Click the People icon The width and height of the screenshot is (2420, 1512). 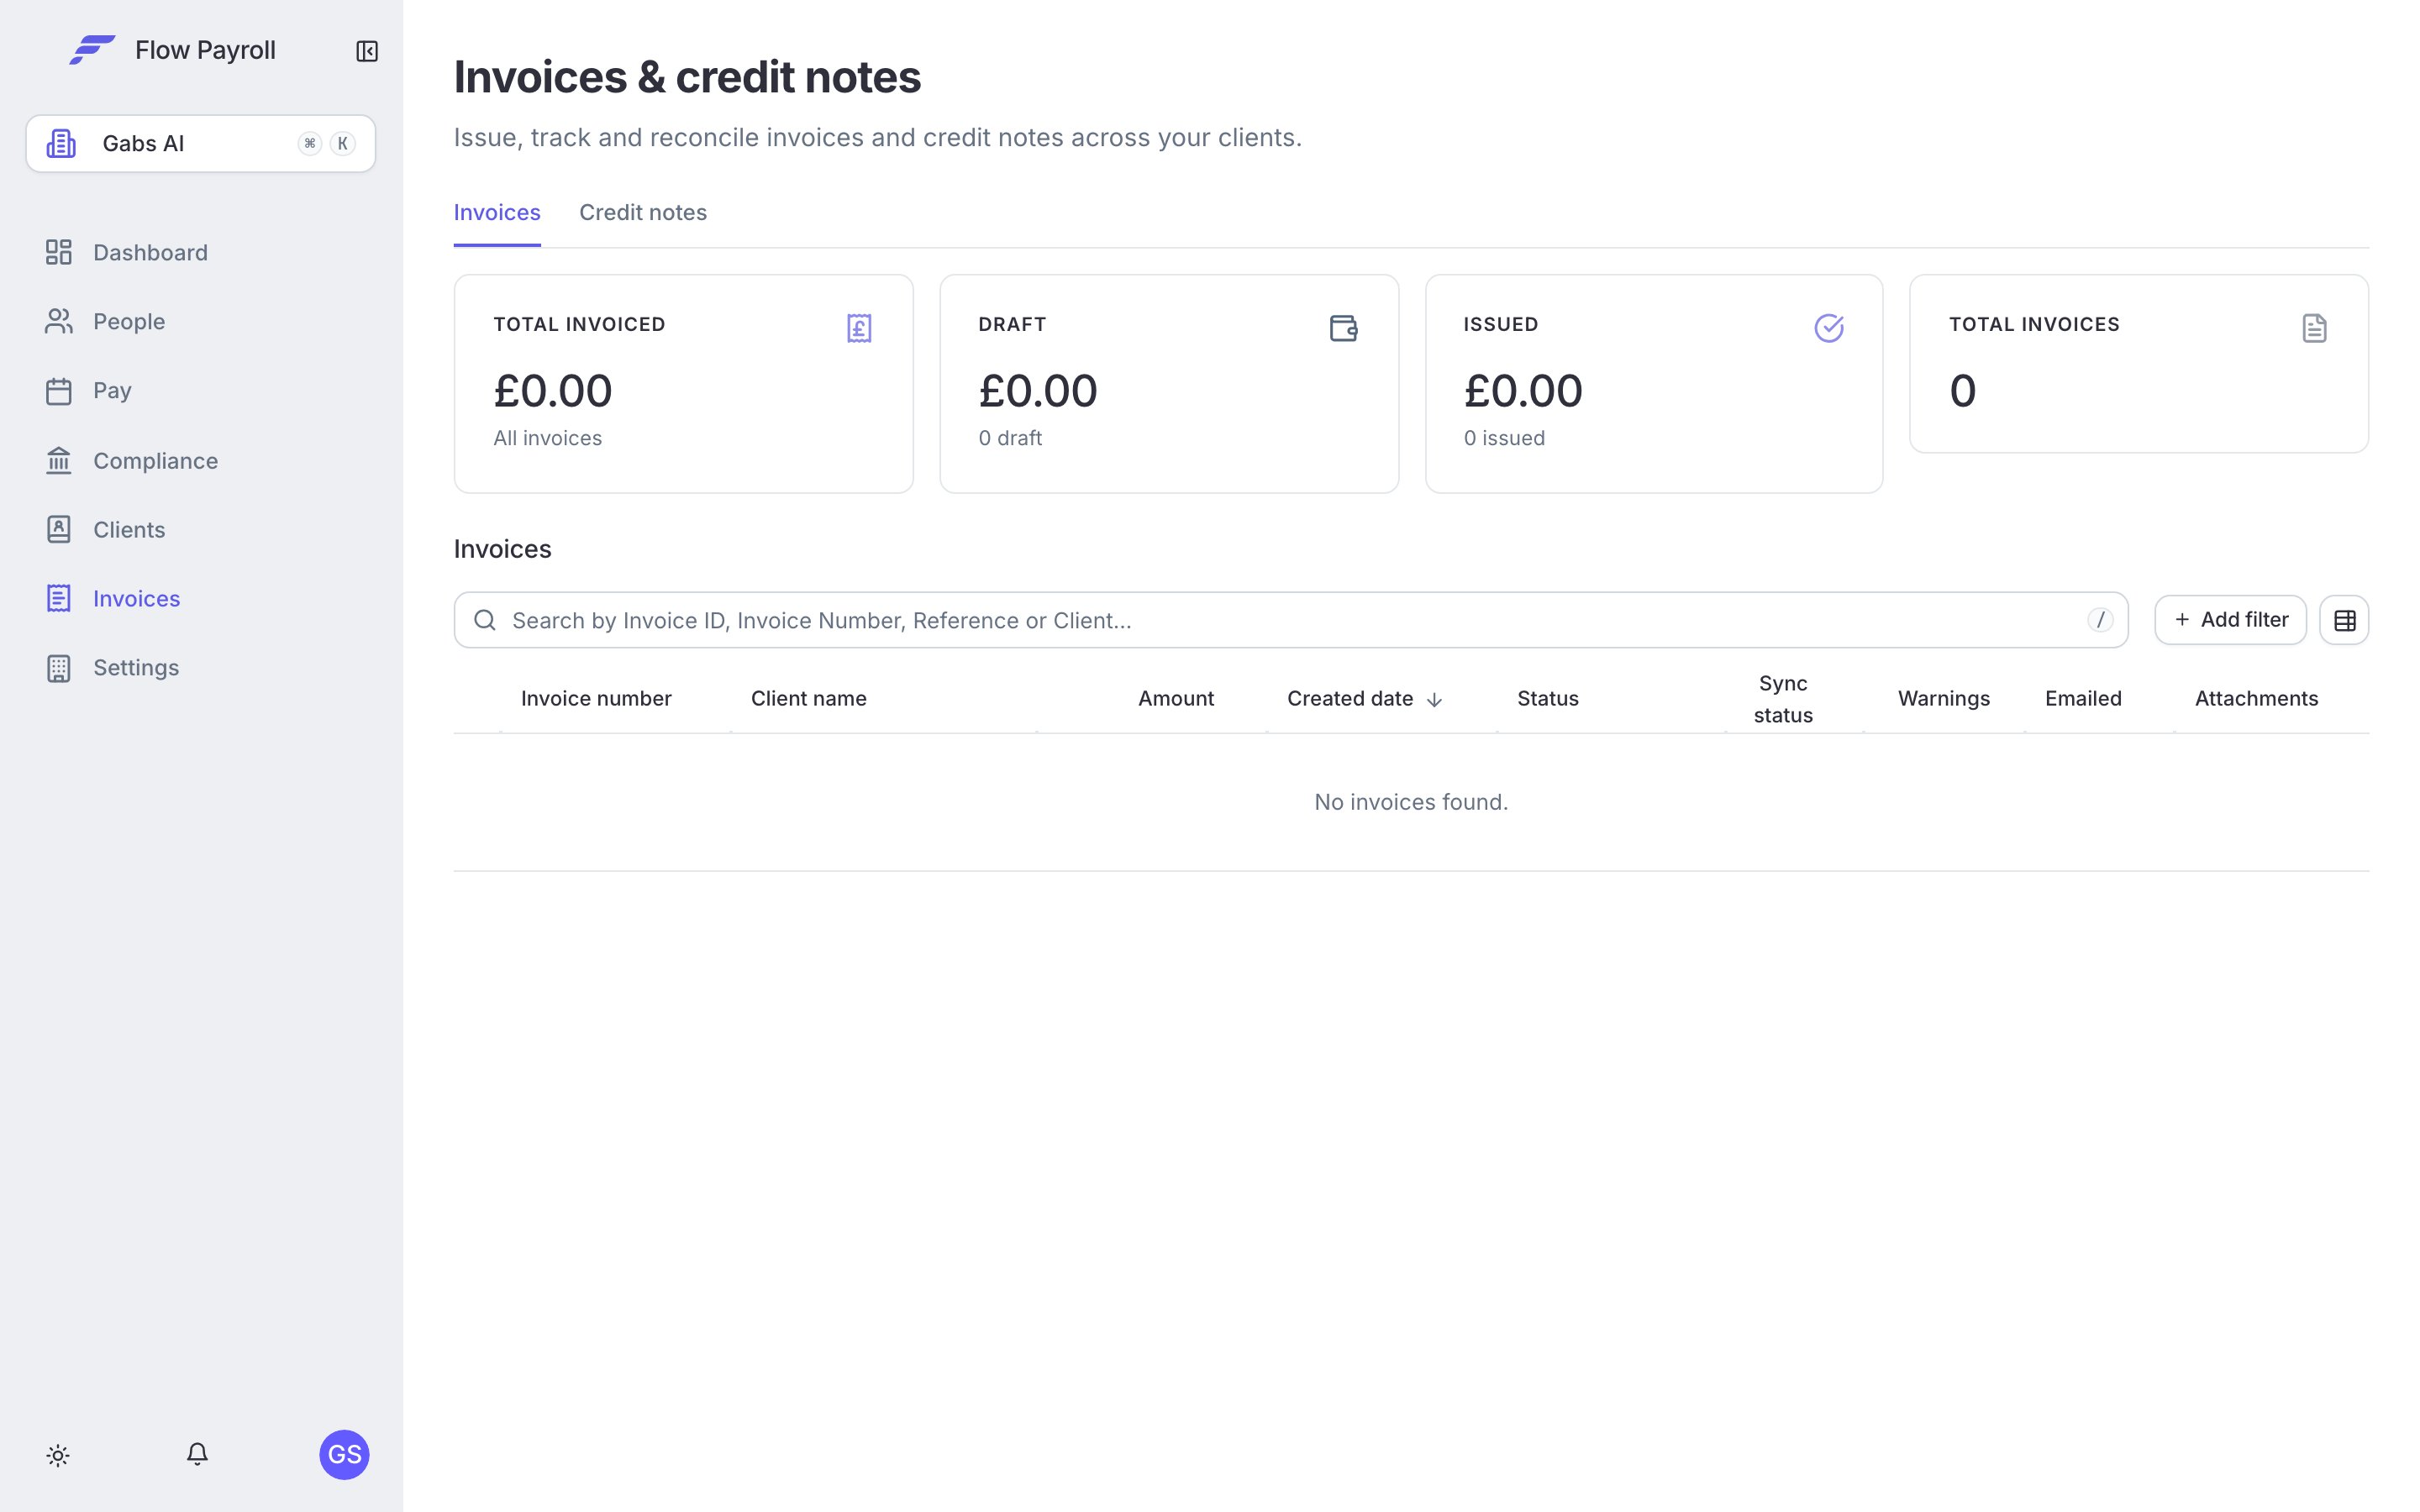click(x=59, y=321)
